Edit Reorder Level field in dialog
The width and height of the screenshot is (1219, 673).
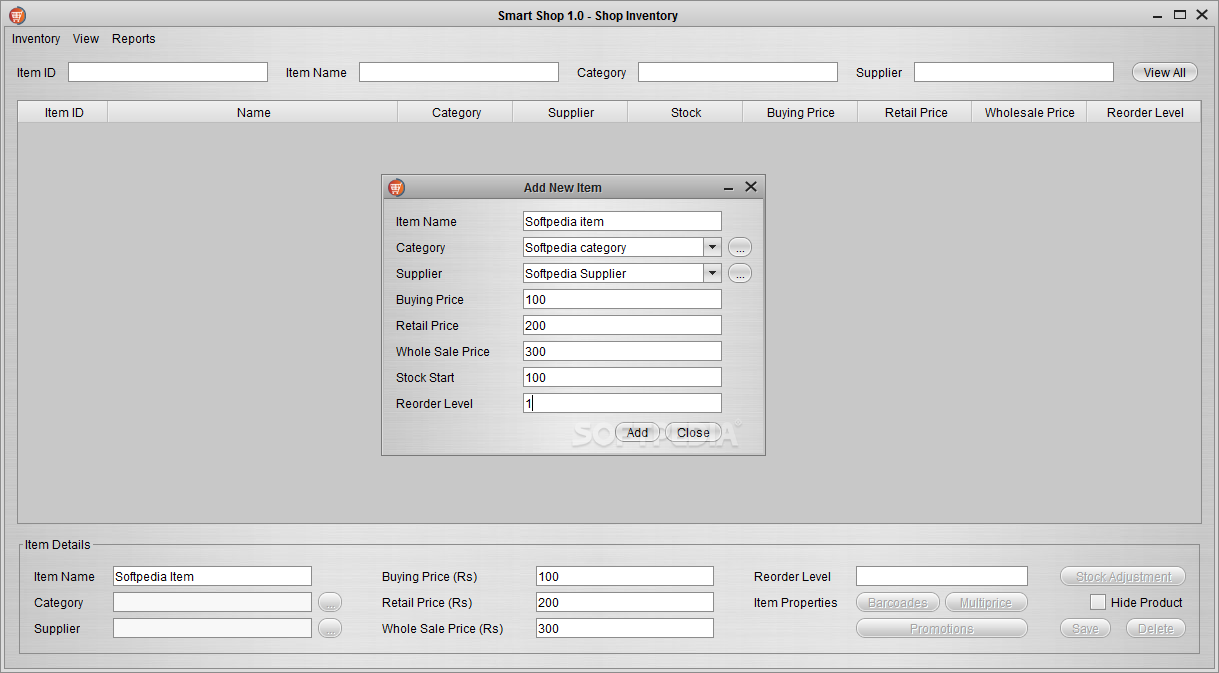pos(622,403)
